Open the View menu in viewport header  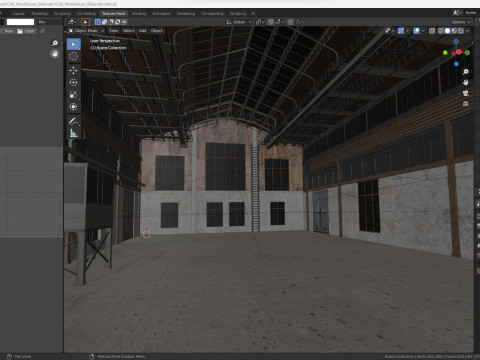[x=113, y=31]
